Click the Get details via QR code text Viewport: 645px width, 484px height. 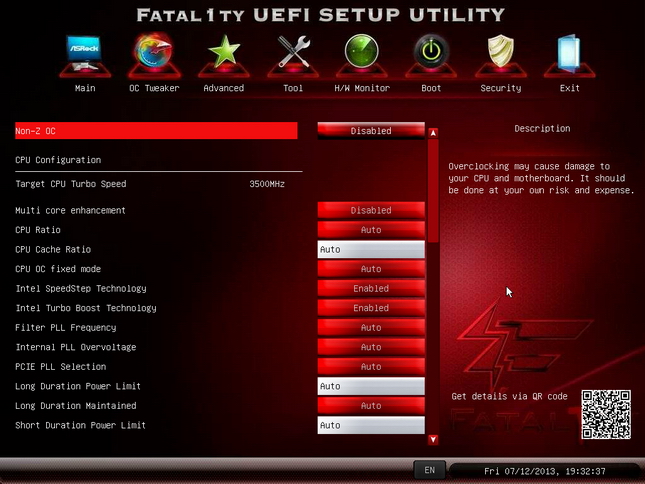point(509,396)
